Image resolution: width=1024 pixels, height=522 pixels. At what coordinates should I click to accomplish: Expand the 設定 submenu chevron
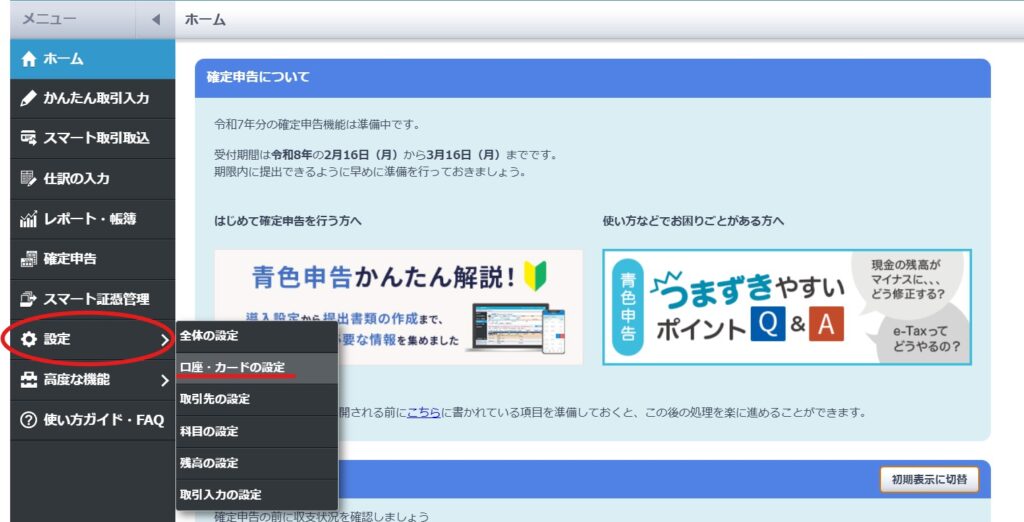164,340
